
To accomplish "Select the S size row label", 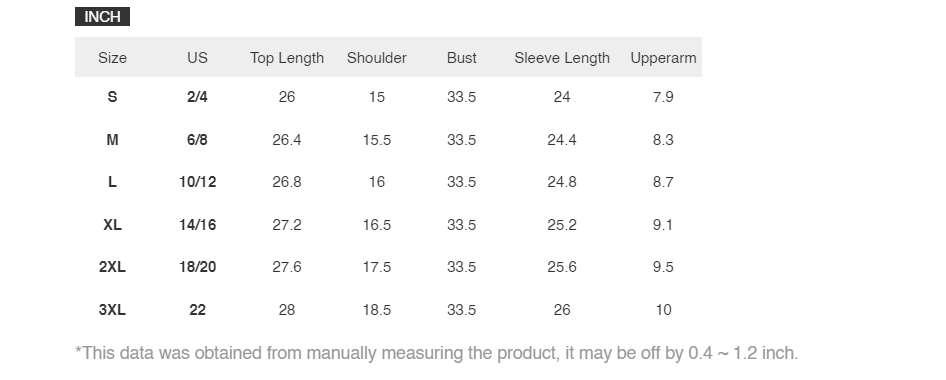I will (x=112, y=97).
